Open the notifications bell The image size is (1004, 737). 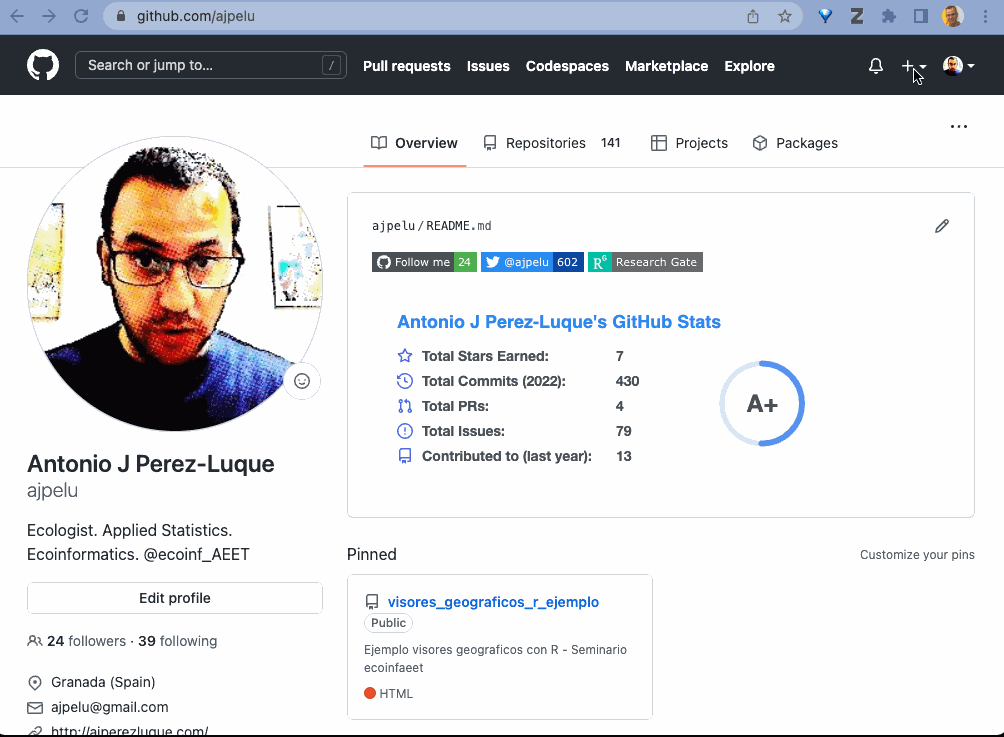pos(876,66)
